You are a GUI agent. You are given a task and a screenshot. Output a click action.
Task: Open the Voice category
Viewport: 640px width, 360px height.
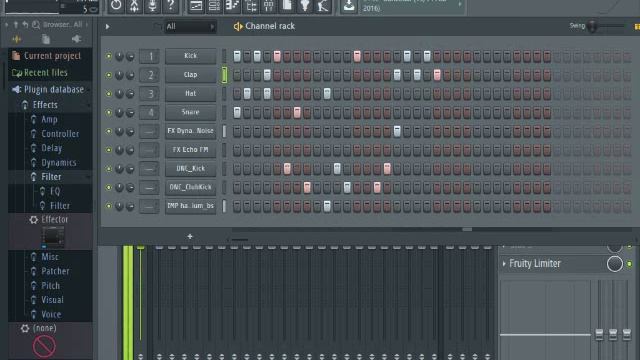pyautogui.click(x=51, y=314)
